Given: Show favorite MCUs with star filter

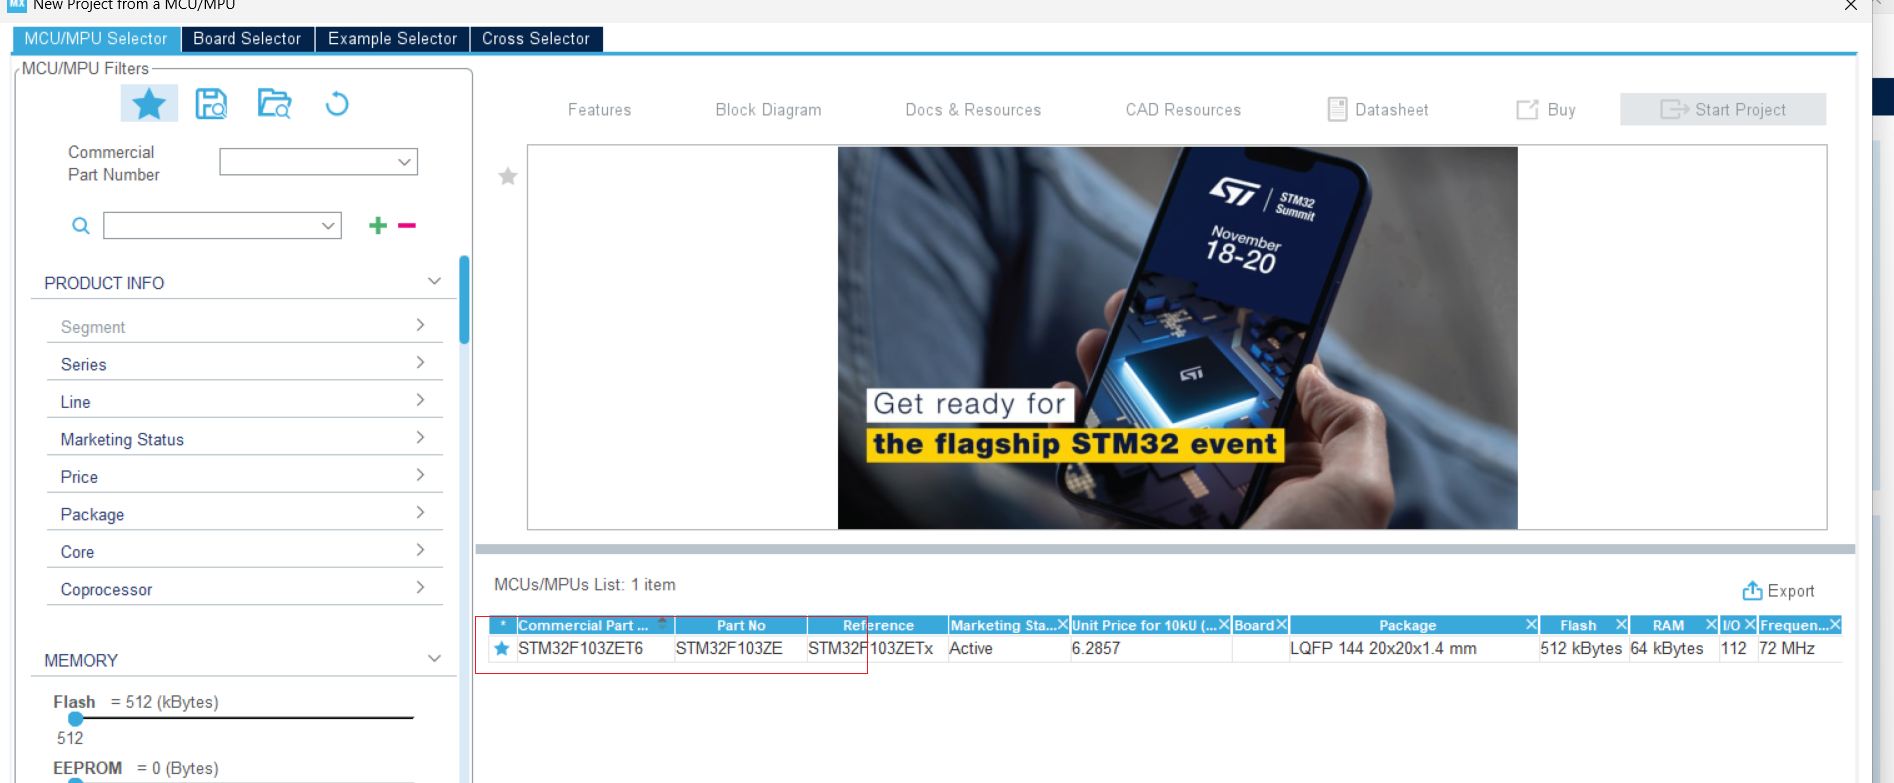Looking at the screenshot, I should 149,104.
